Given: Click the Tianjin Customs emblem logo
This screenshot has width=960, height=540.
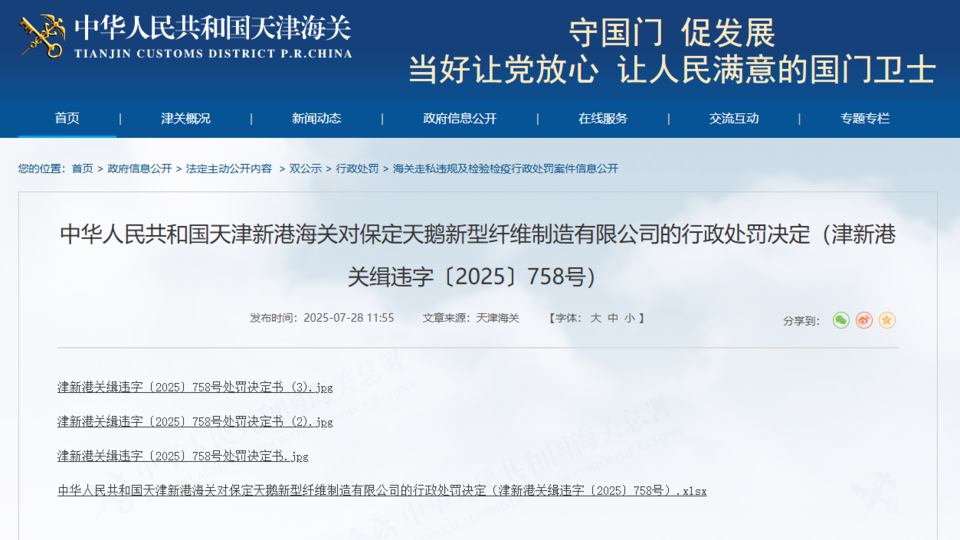Looking at the screenshot, I should click(x=42, y=36).
